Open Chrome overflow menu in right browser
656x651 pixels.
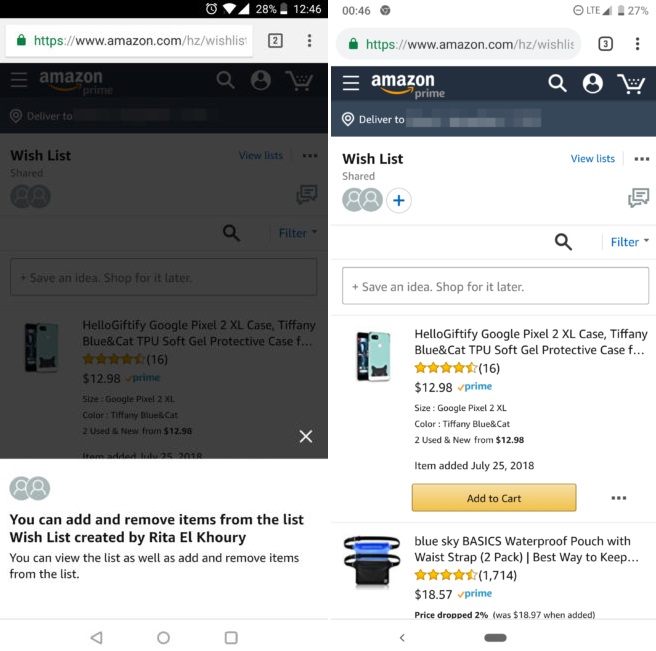637,44
